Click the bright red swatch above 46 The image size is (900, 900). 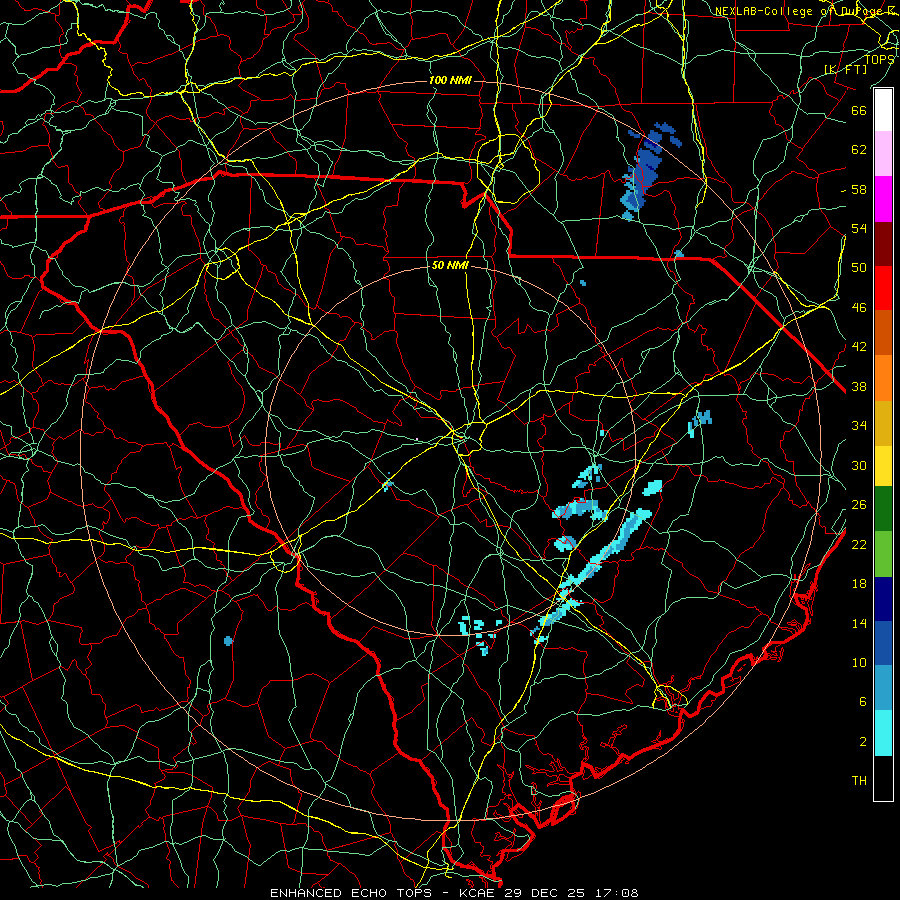tap(883, 288)
